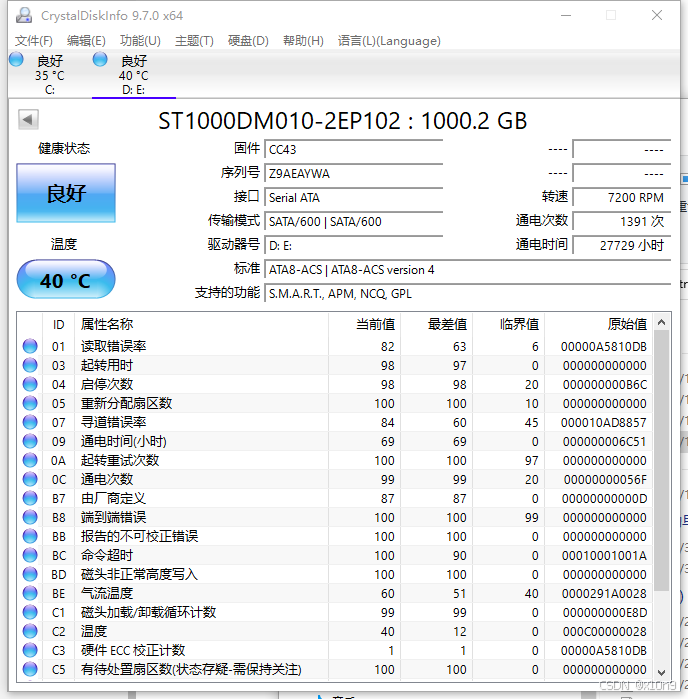Select the attribute name 命令超时
The width and height of the screenshot is (688, 699).
[107, 555]
